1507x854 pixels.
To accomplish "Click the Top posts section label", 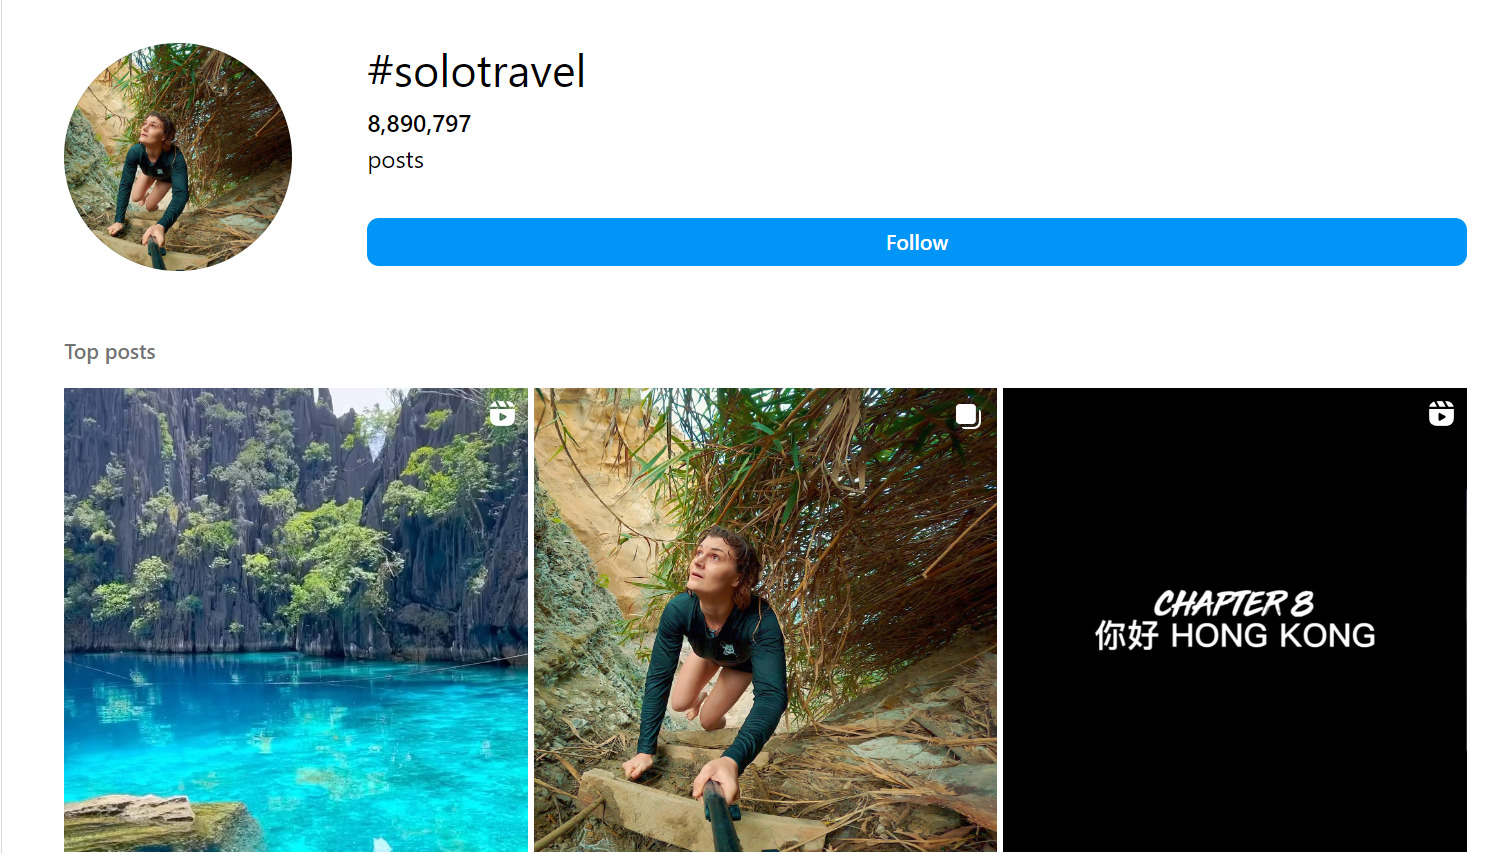I will click(110, 351).
